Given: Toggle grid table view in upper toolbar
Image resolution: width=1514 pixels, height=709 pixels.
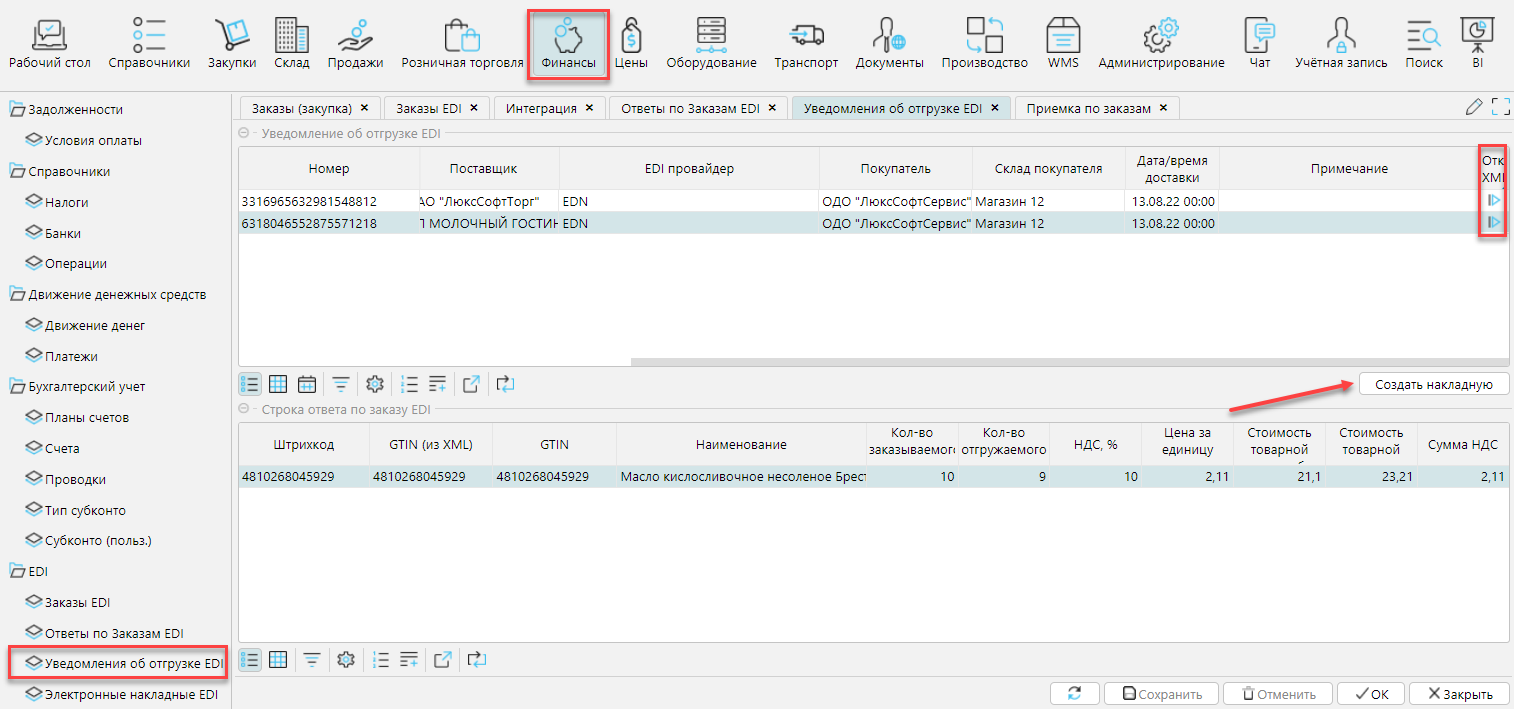Looking at the screenshot, I should tap(278, 384).
